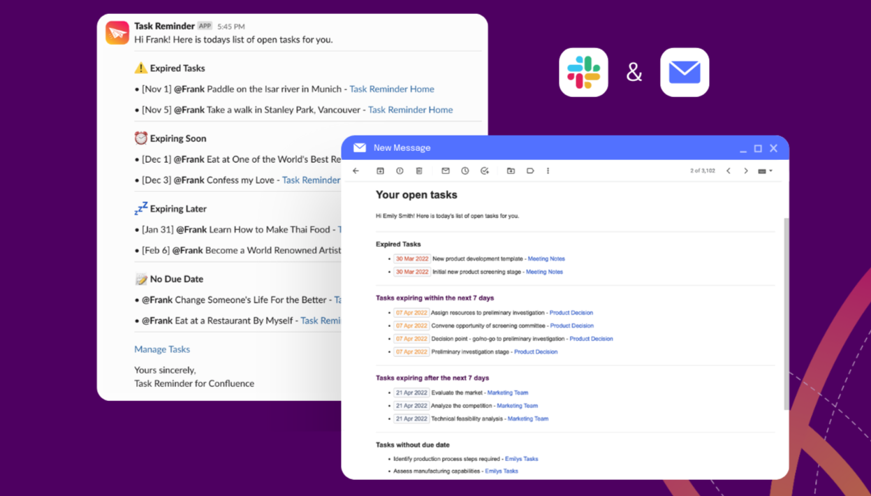Click the No Due Date heading

[177, 279]
